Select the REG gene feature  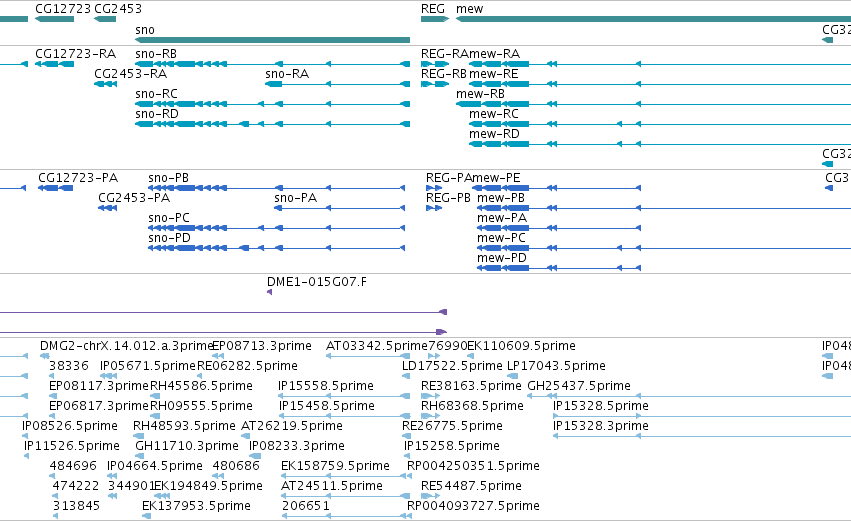pyautogui.click(x=435, y=19)
